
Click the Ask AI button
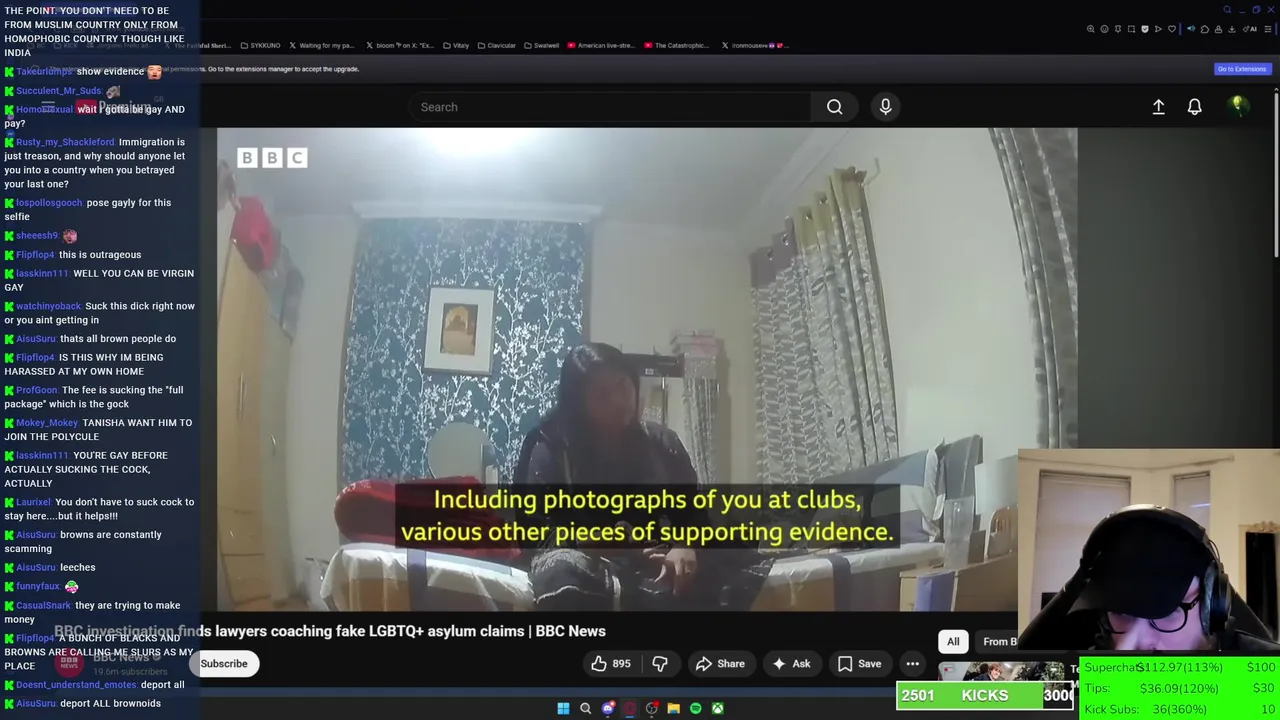[791, 664]
